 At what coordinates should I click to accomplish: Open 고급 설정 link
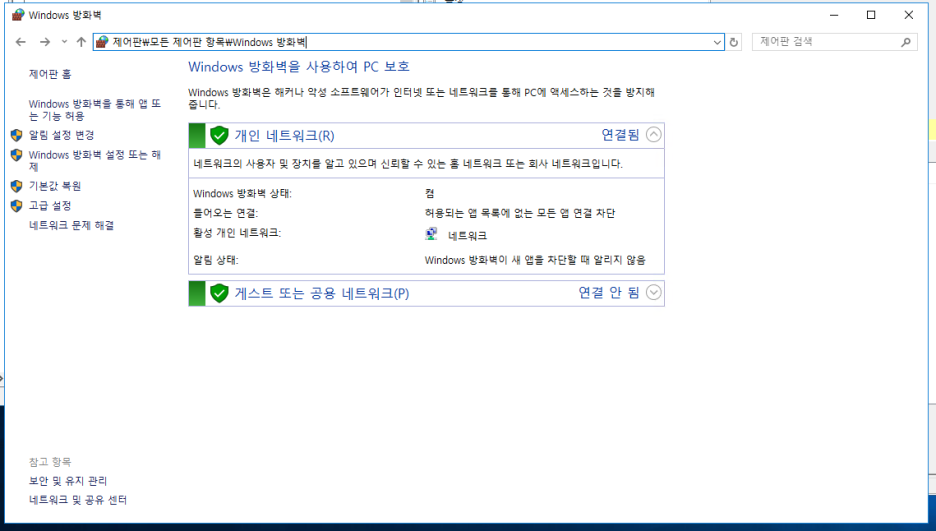50,206
